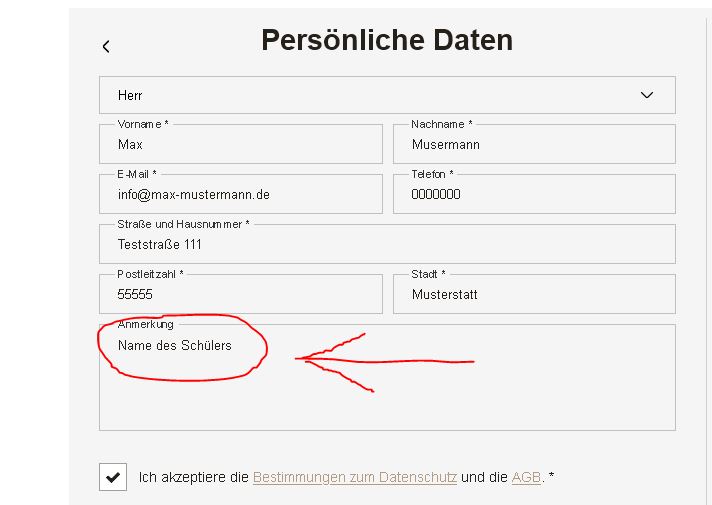Select the Stadt field showing 'Musterstatt'
Viewport: 712px width, 505px height.
coord(534,295)
